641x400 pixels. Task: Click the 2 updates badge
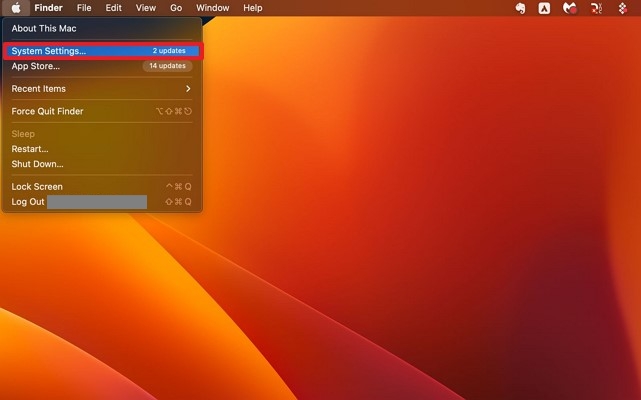tap(168, 50)
